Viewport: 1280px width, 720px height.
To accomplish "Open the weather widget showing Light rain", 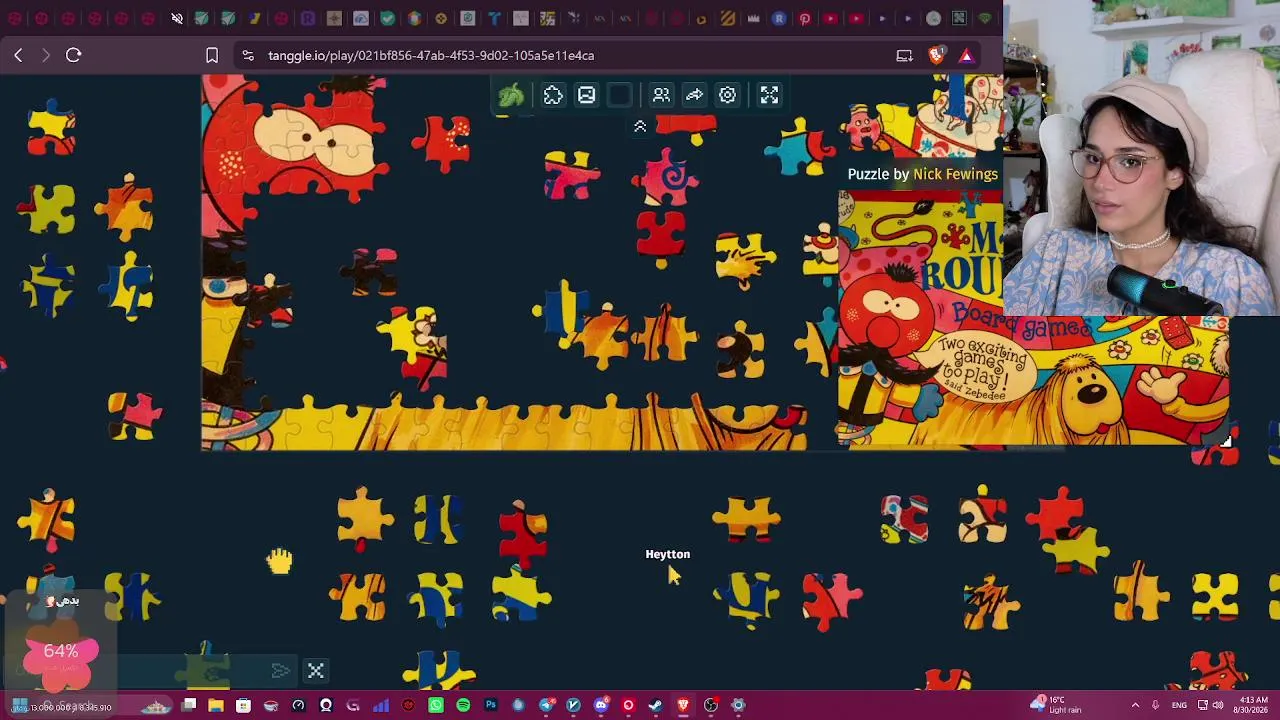I will [x=1057, y=705].
